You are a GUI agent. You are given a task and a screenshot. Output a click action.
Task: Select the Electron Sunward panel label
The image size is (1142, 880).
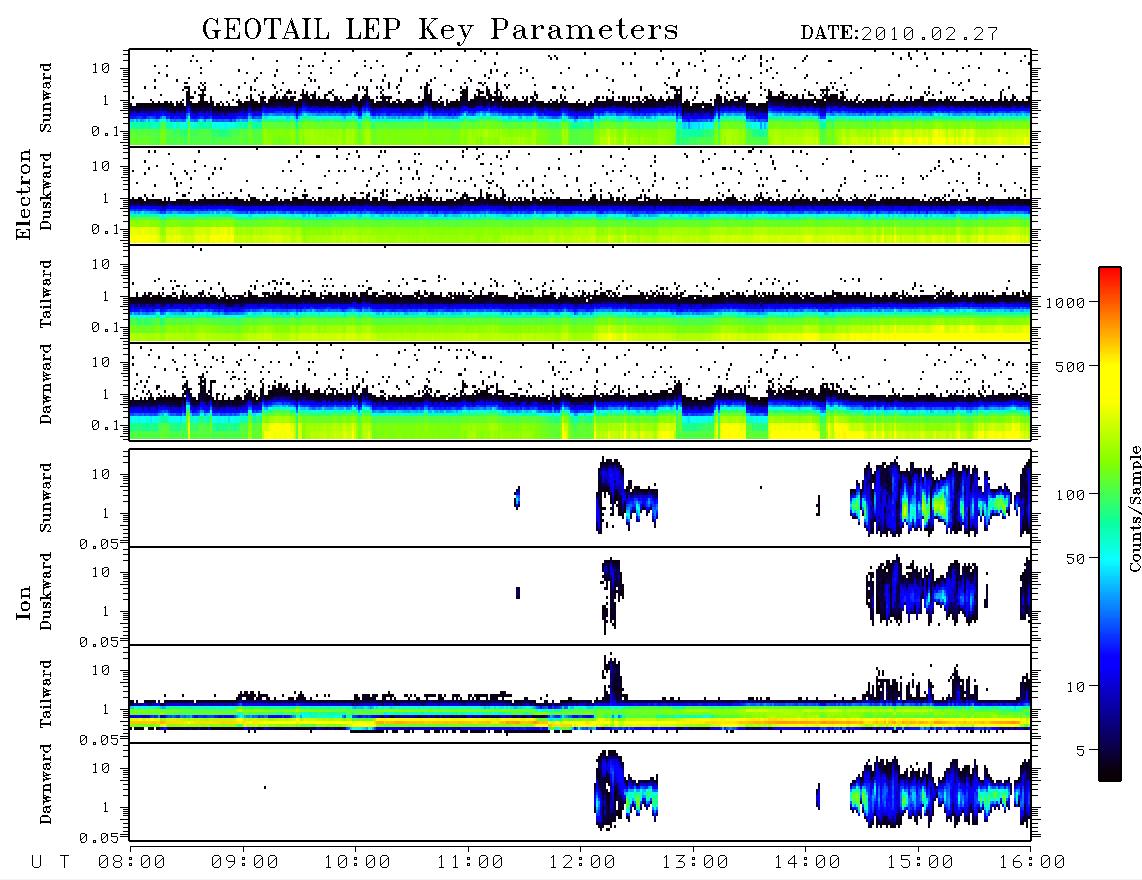point(46,98)
